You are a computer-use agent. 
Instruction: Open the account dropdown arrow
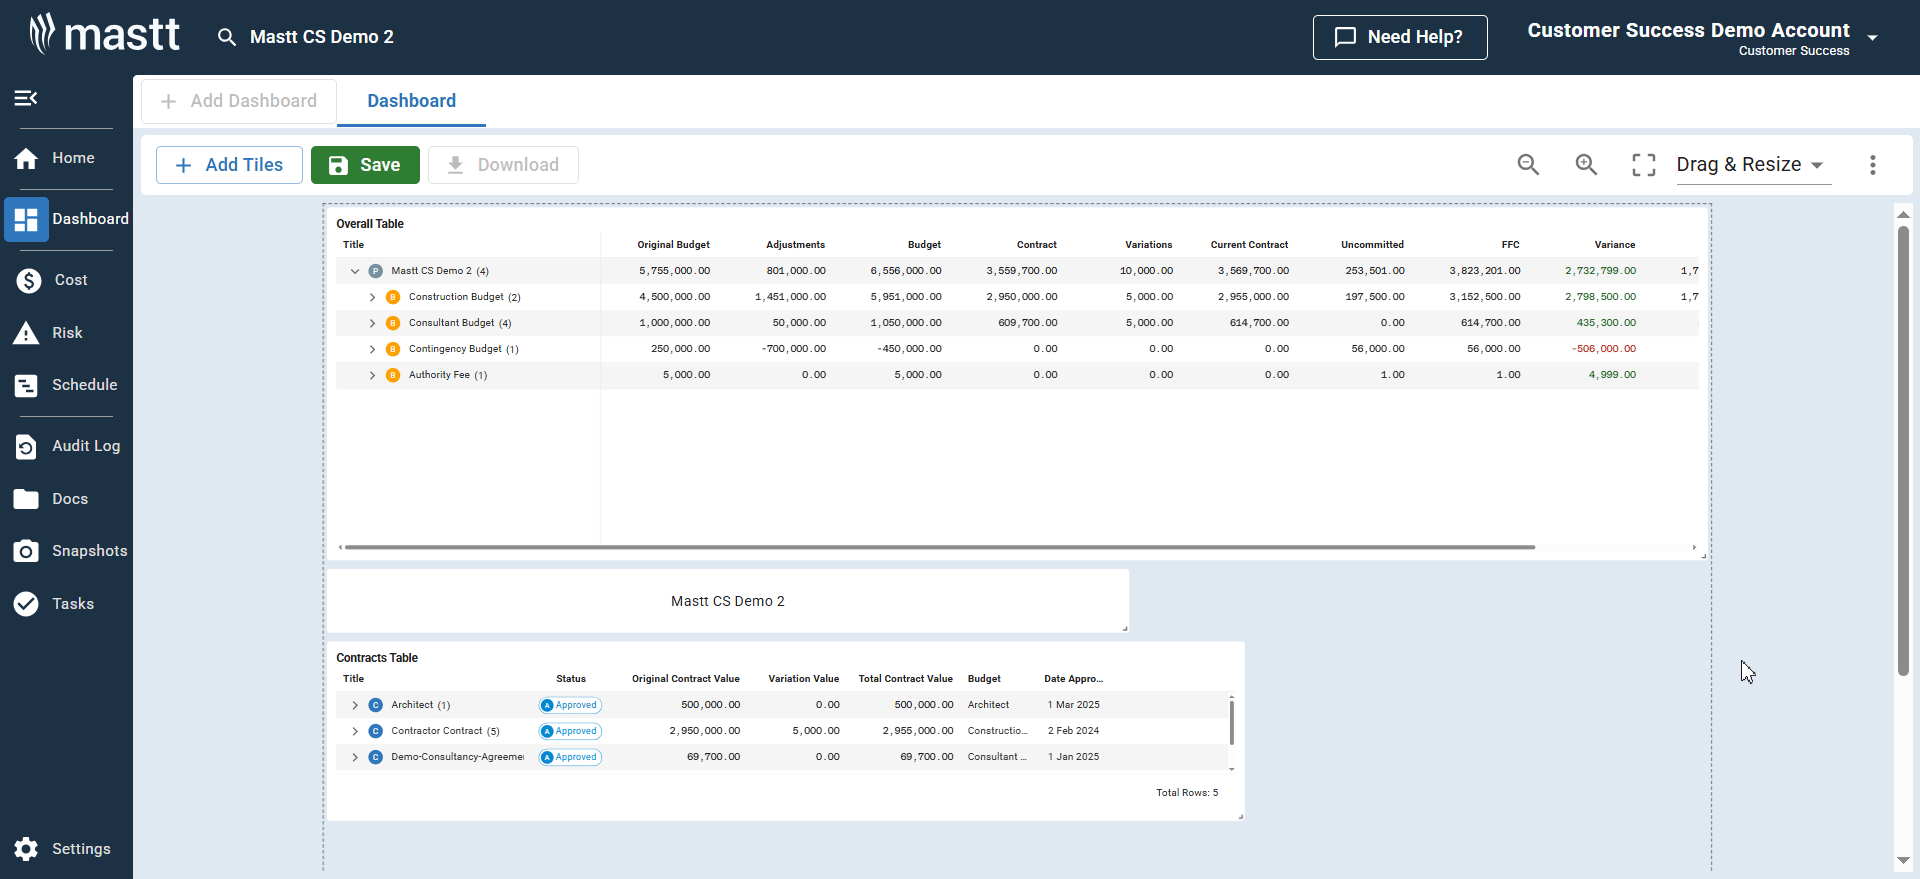click(x=1873, y=38)
